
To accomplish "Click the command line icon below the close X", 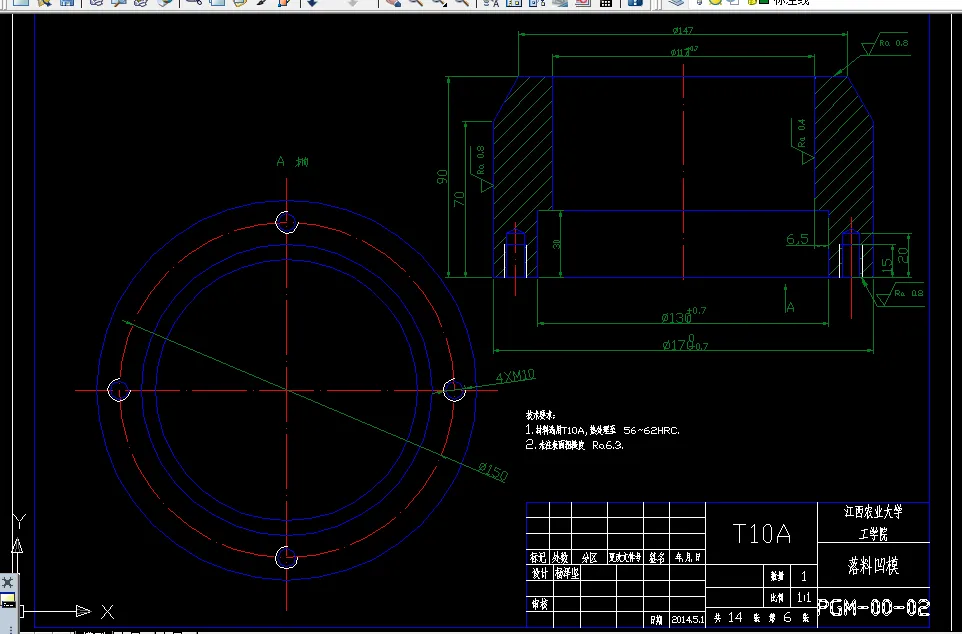I will 8,601.
